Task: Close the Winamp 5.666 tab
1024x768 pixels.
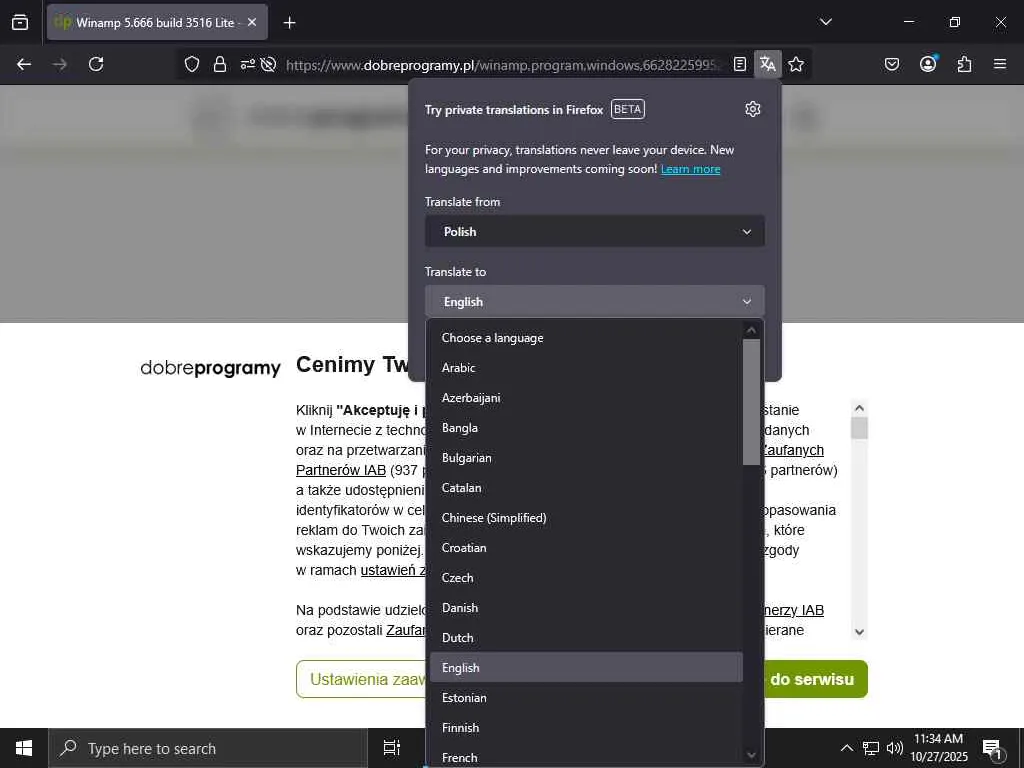Action: pos(252,22)
